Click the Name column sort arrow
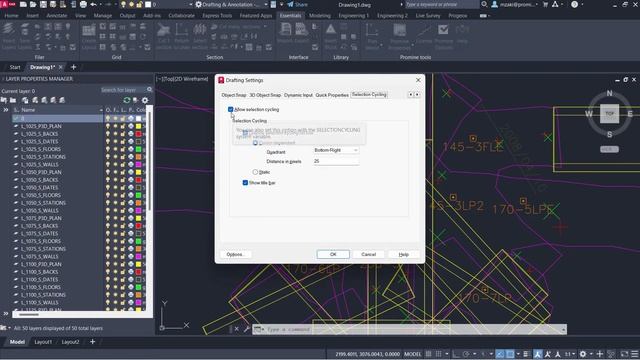Viewport: 640px width, 360px height. click(x=101, y=110)
